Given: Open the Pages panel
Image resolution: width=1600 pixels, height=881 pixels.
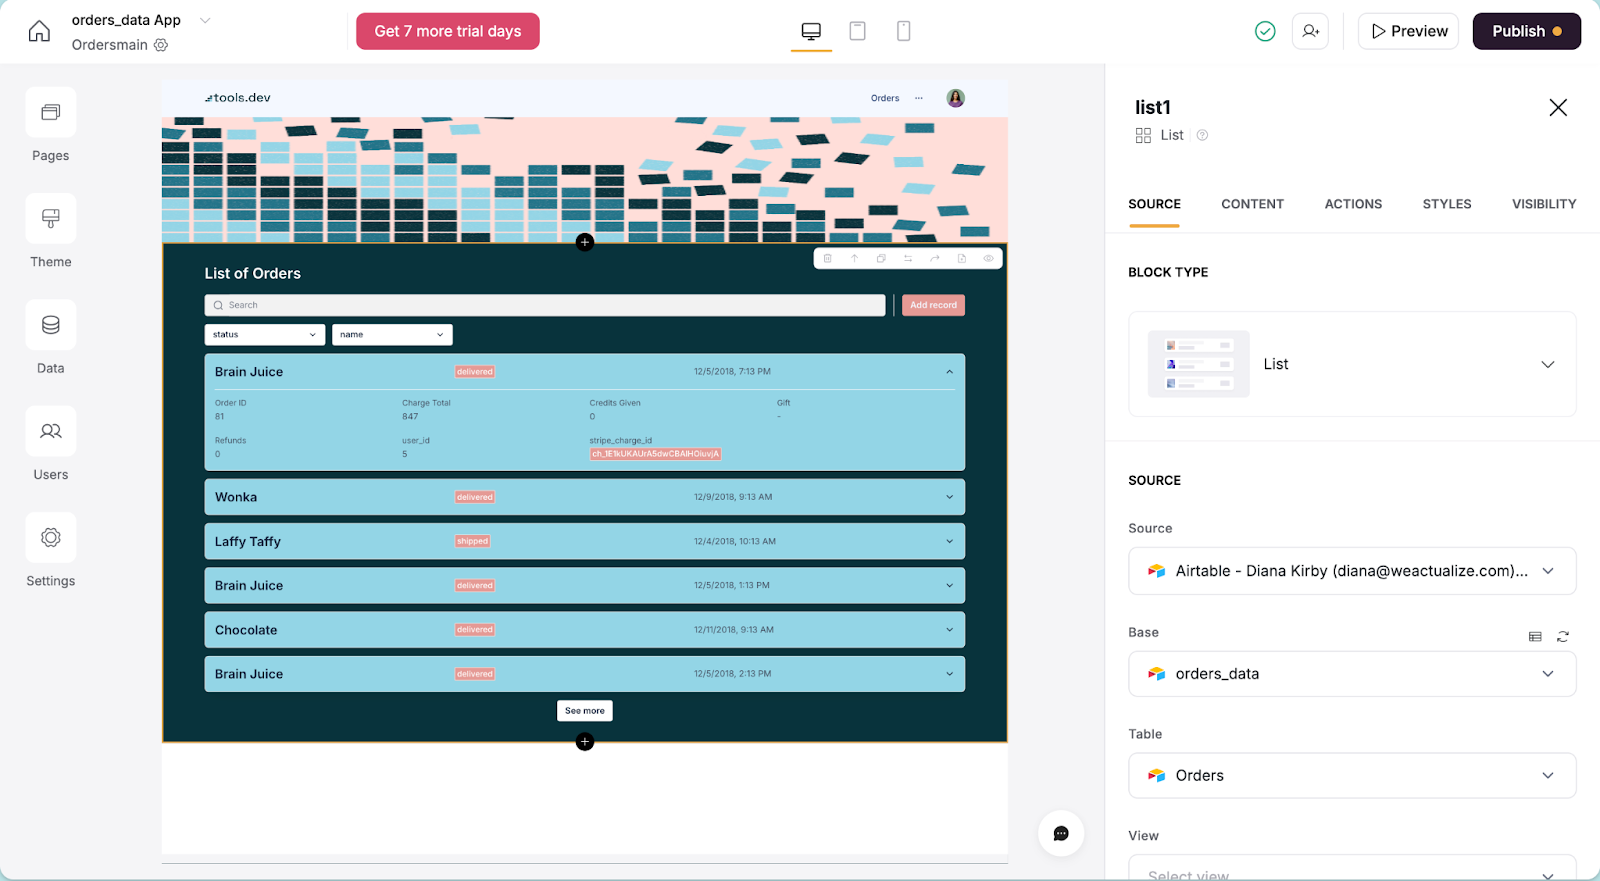Looking at the screenshot, I should point(51,125).
